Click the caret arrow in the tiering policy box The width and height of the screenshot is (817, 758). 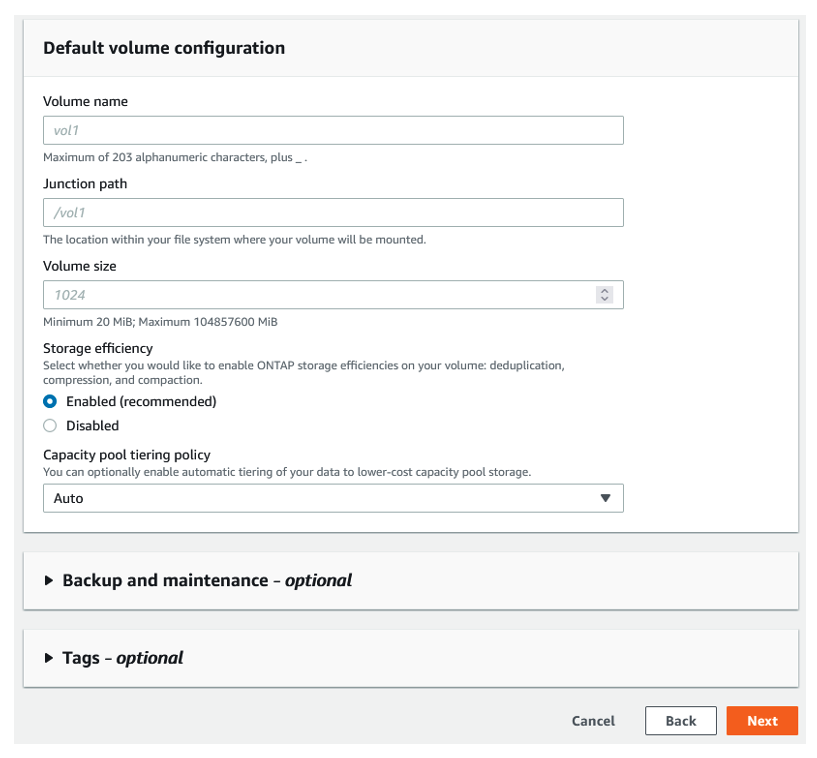point(604,498)
